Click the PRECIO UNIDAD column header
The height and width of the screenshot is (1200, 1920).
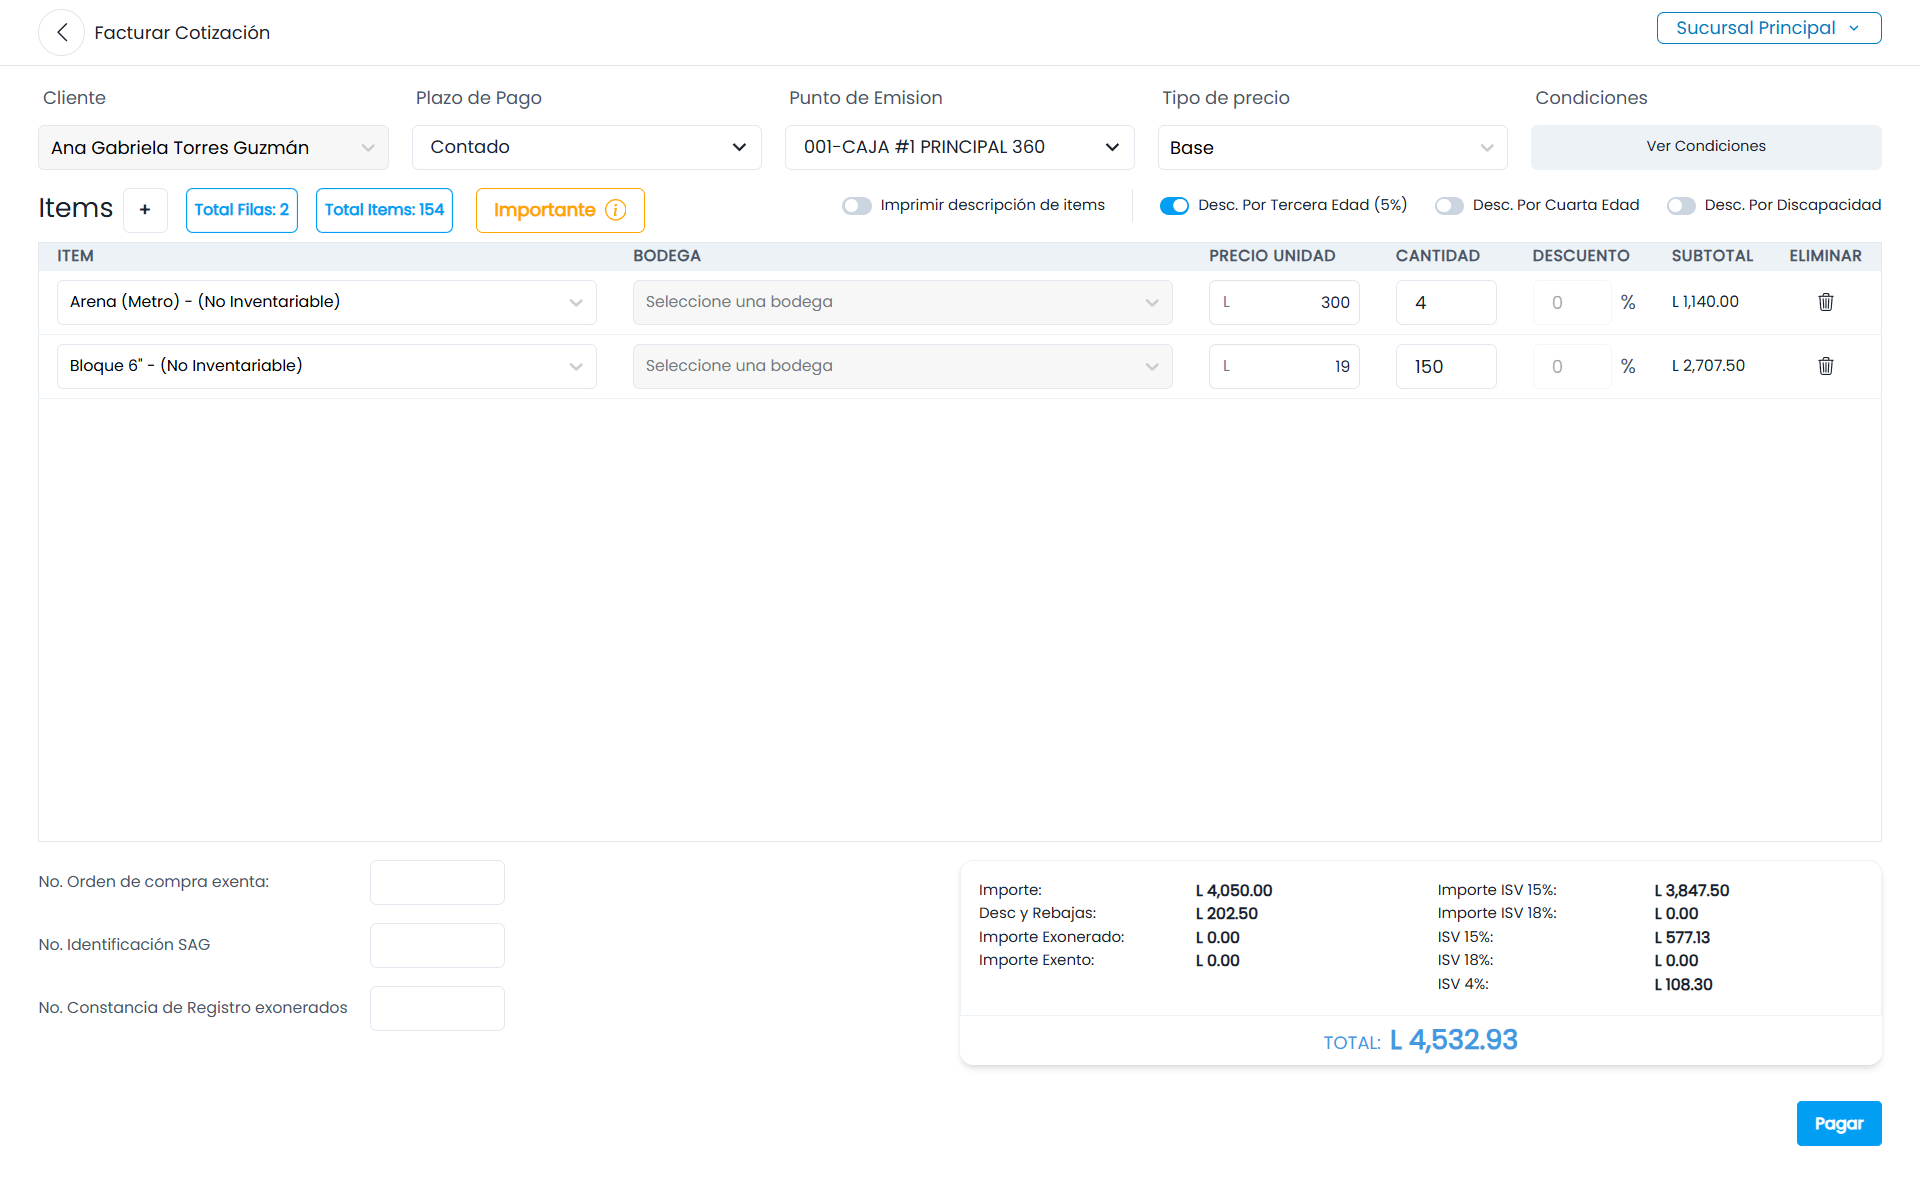(x=1272, y=256)
